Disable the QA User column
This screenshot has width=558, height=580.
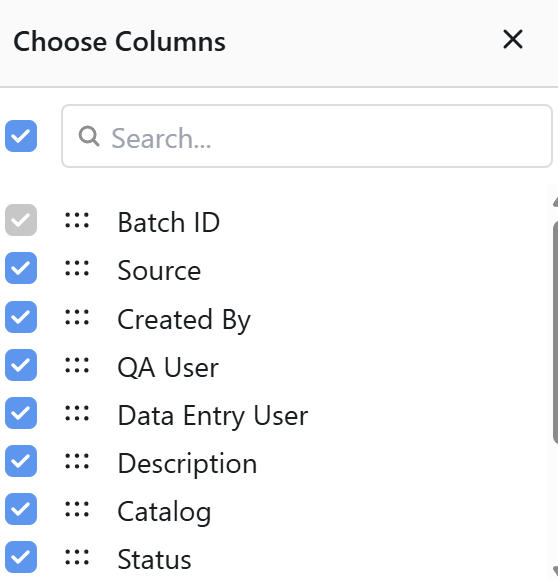tap(21, 365)
